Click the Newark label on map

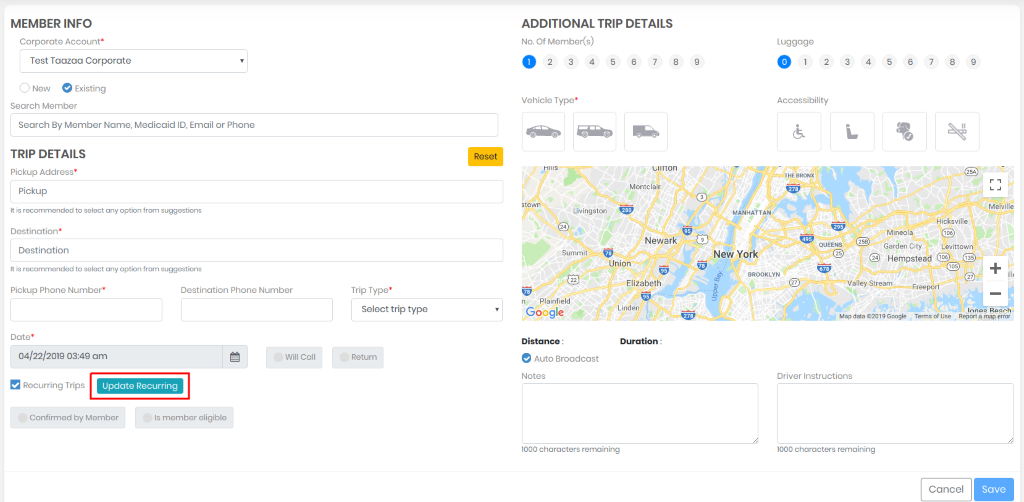[x=661, y=240]
